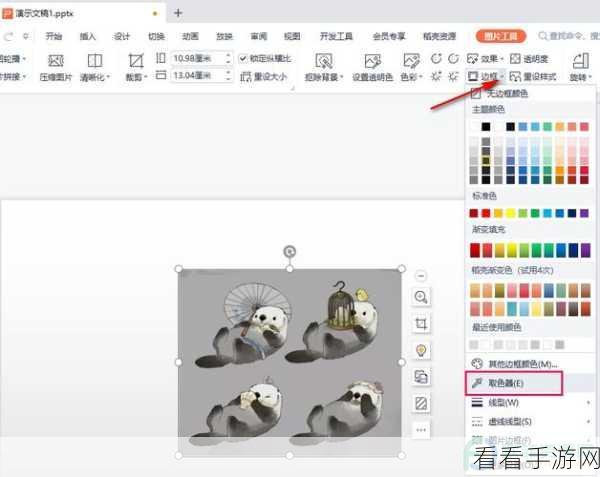Click the increase brightness sun icon in the ribbon

click(436, 77)
